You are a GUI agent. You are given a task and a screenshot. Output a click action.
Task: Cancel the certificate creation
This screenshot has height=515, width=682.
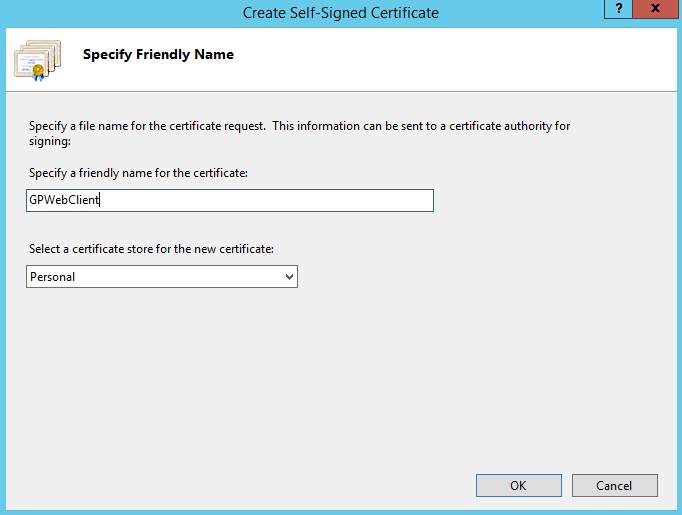coord(614,485)
